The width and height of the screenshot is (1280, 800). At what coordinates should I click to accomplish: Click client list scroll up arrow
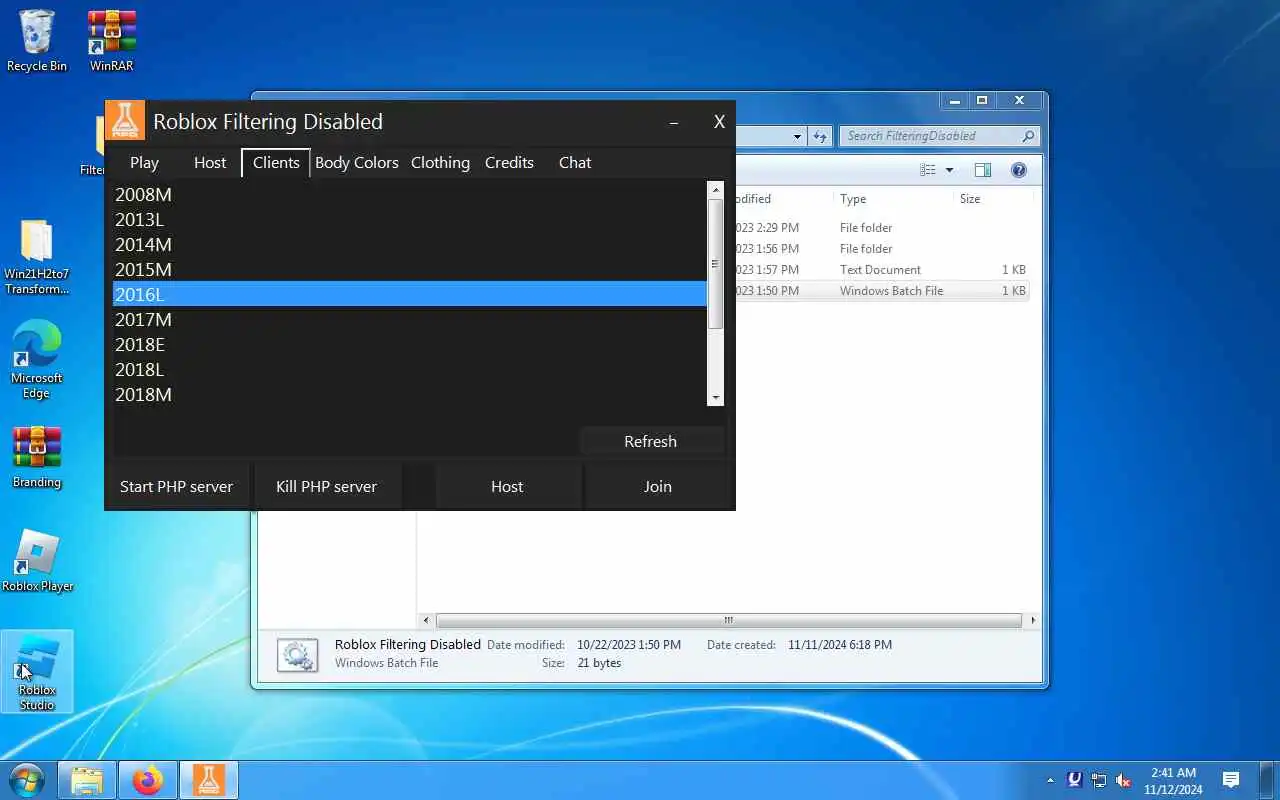point(715,189)
